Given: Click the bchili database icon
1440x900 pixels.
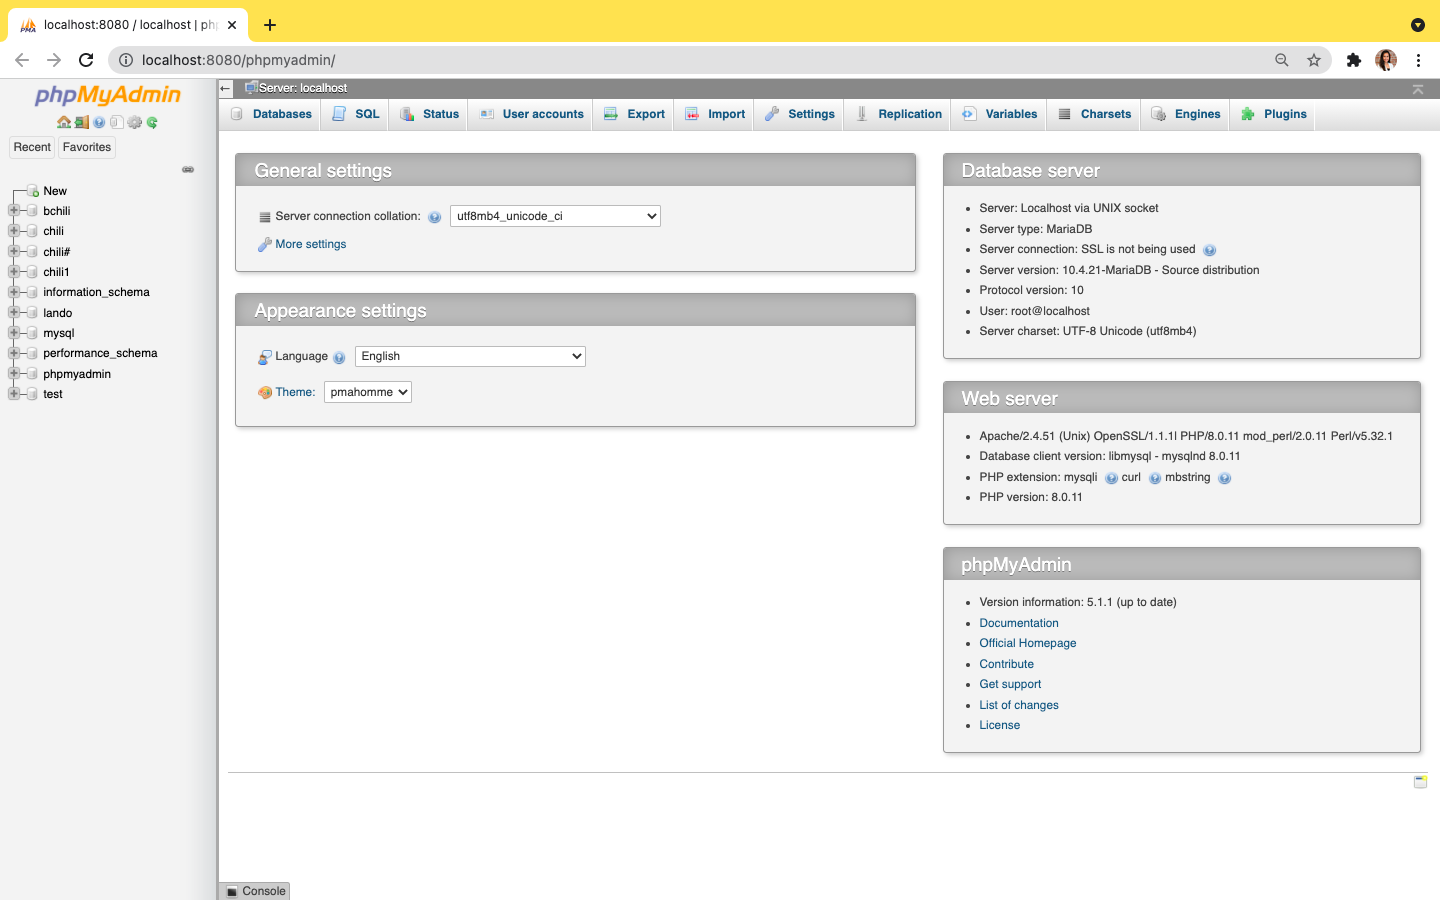Looking at the screenshot, I should (x=33, y=211).
